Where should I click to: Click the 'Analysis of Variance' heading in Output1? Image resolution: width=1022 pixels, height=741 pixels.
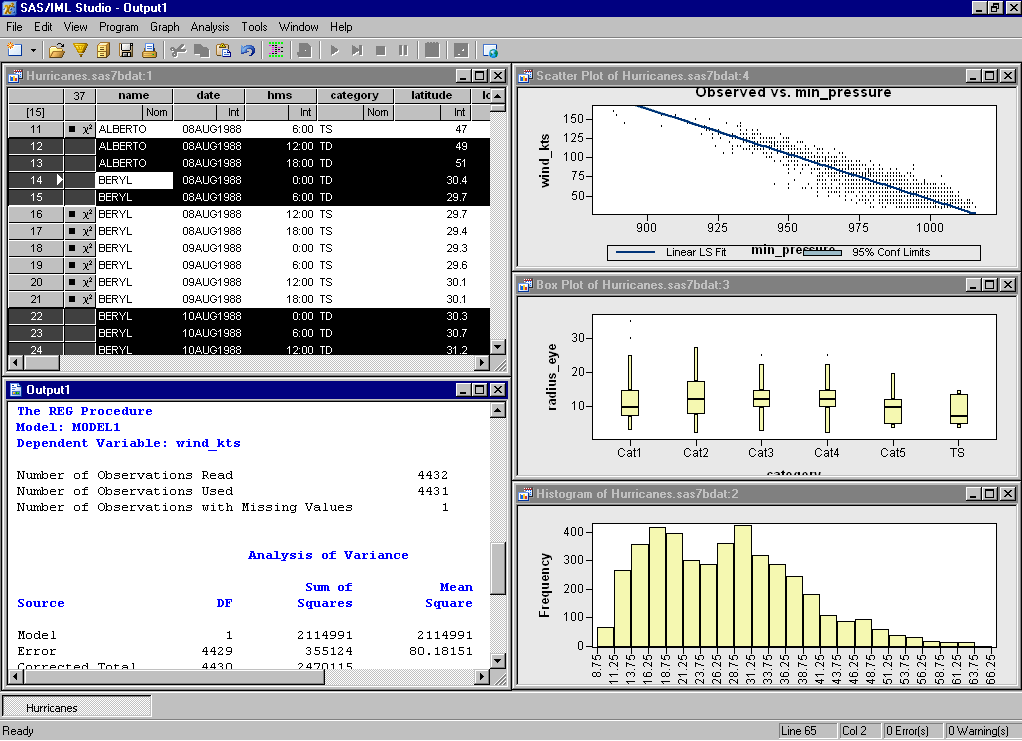coord(328,555)
